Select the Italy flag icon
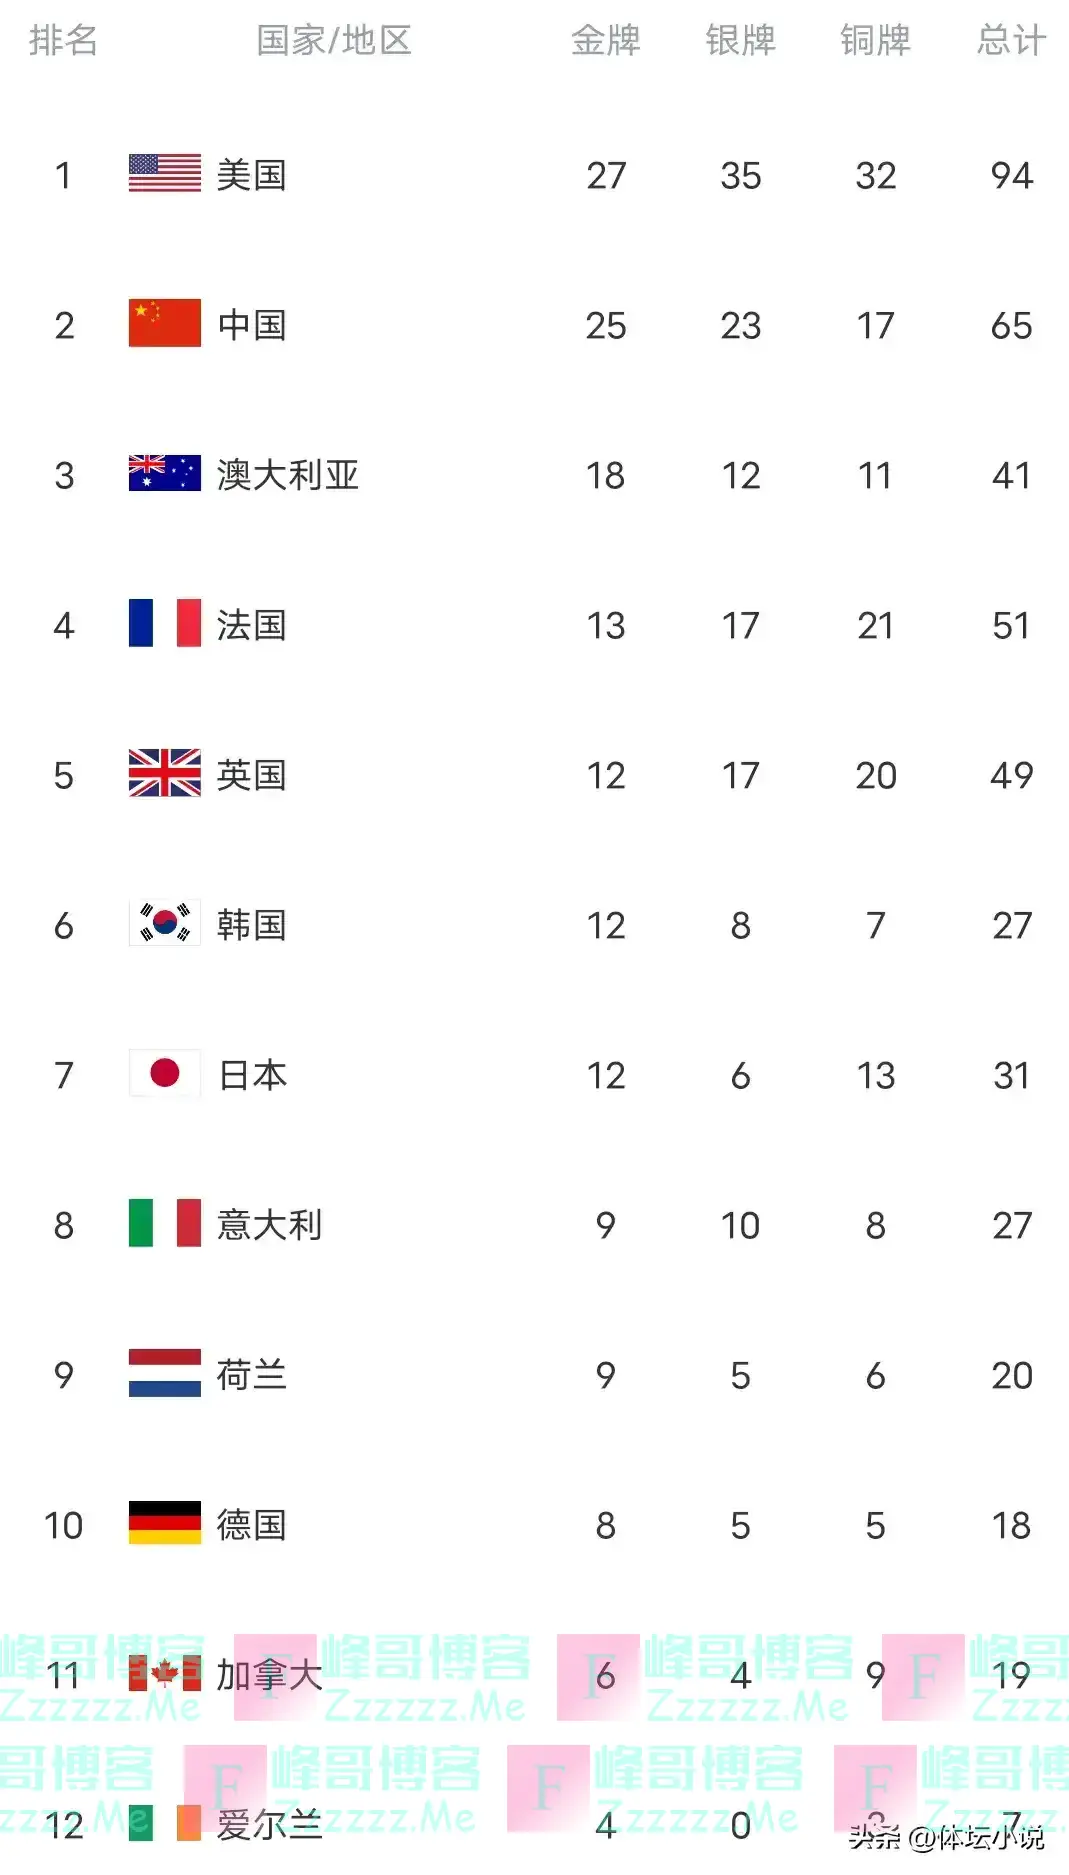The width and height of the screenshot is (1069, 1875). [165, 1224]
